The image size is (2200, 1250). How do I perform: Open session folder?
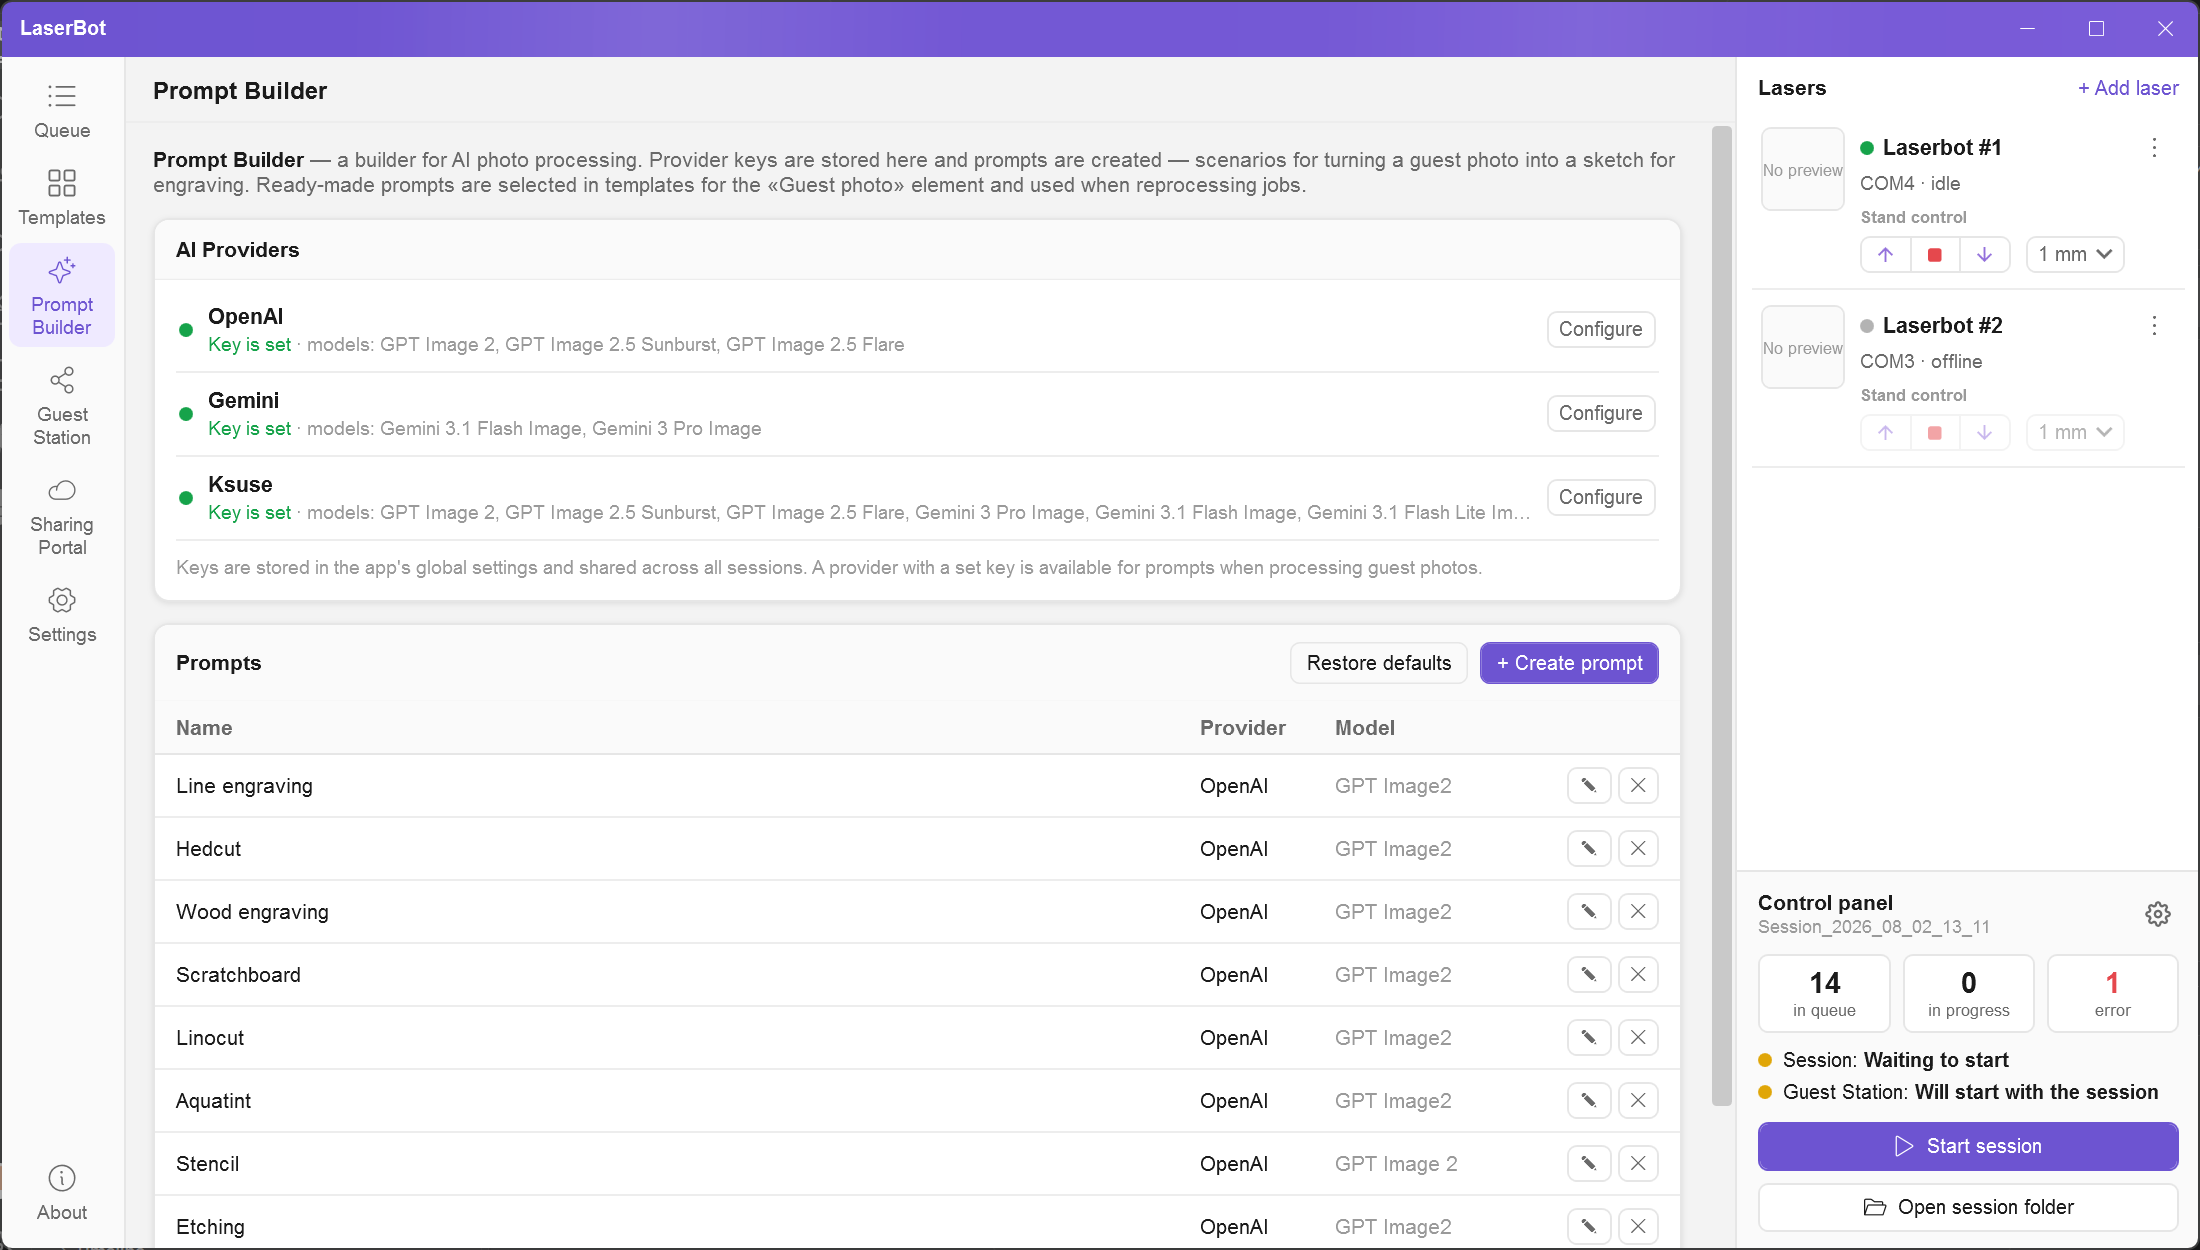pos(1968,1208)
